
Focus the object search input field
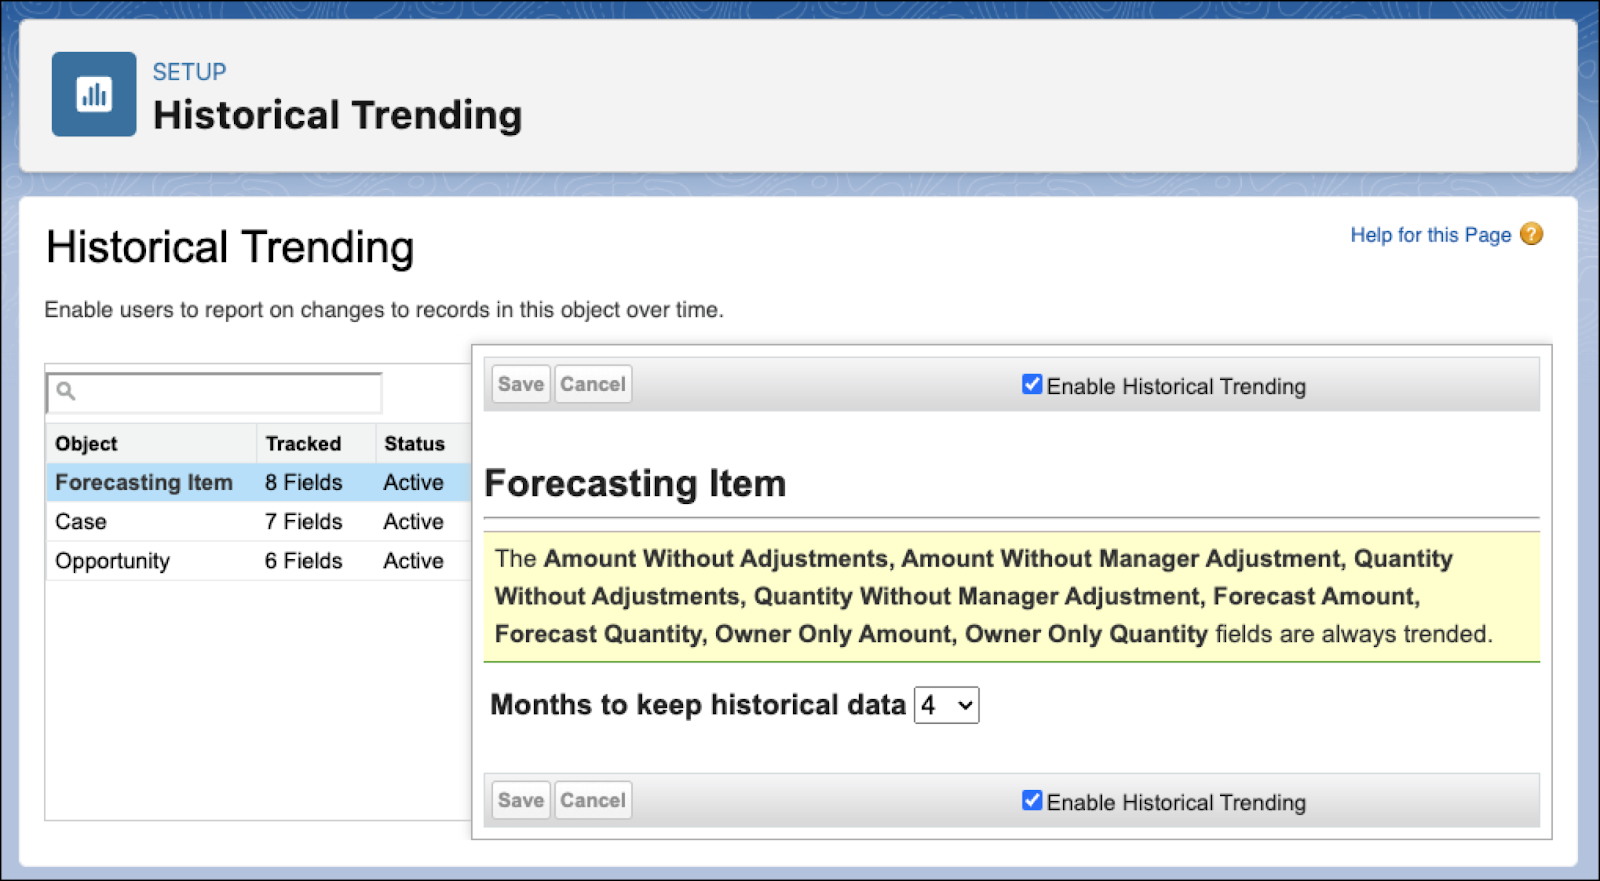pos(214,392)
